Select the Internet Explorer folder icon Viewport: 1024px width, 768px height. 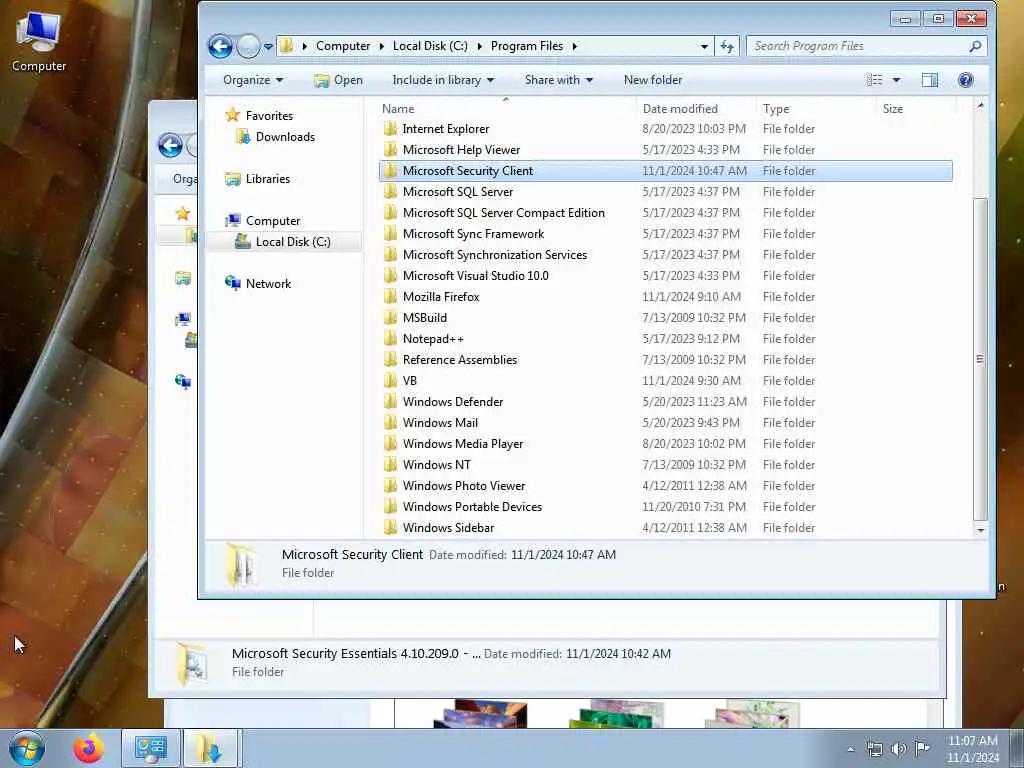tap(391, 129)
